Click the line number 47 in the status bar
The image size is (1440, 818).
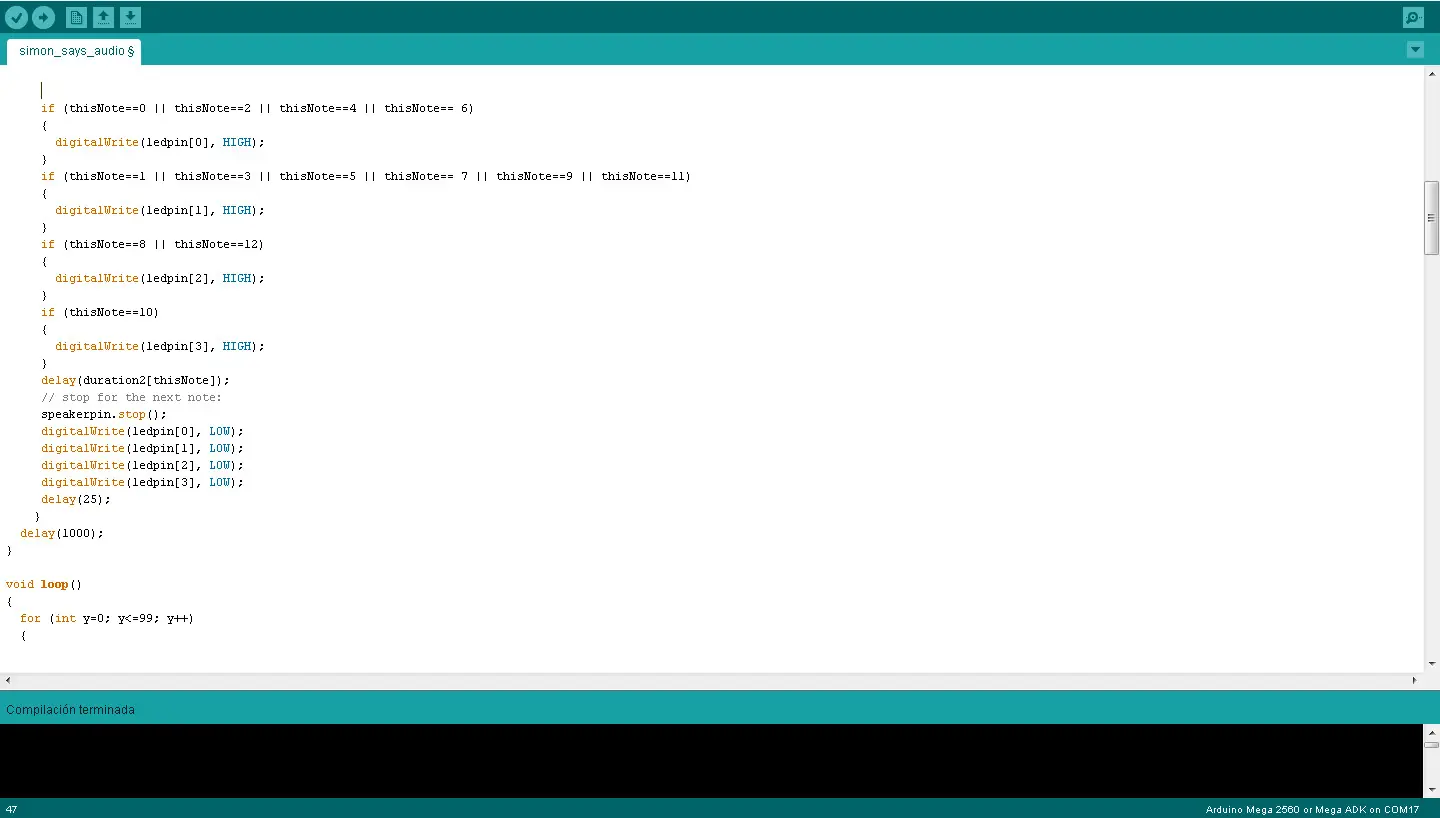[x=11, y=809]
